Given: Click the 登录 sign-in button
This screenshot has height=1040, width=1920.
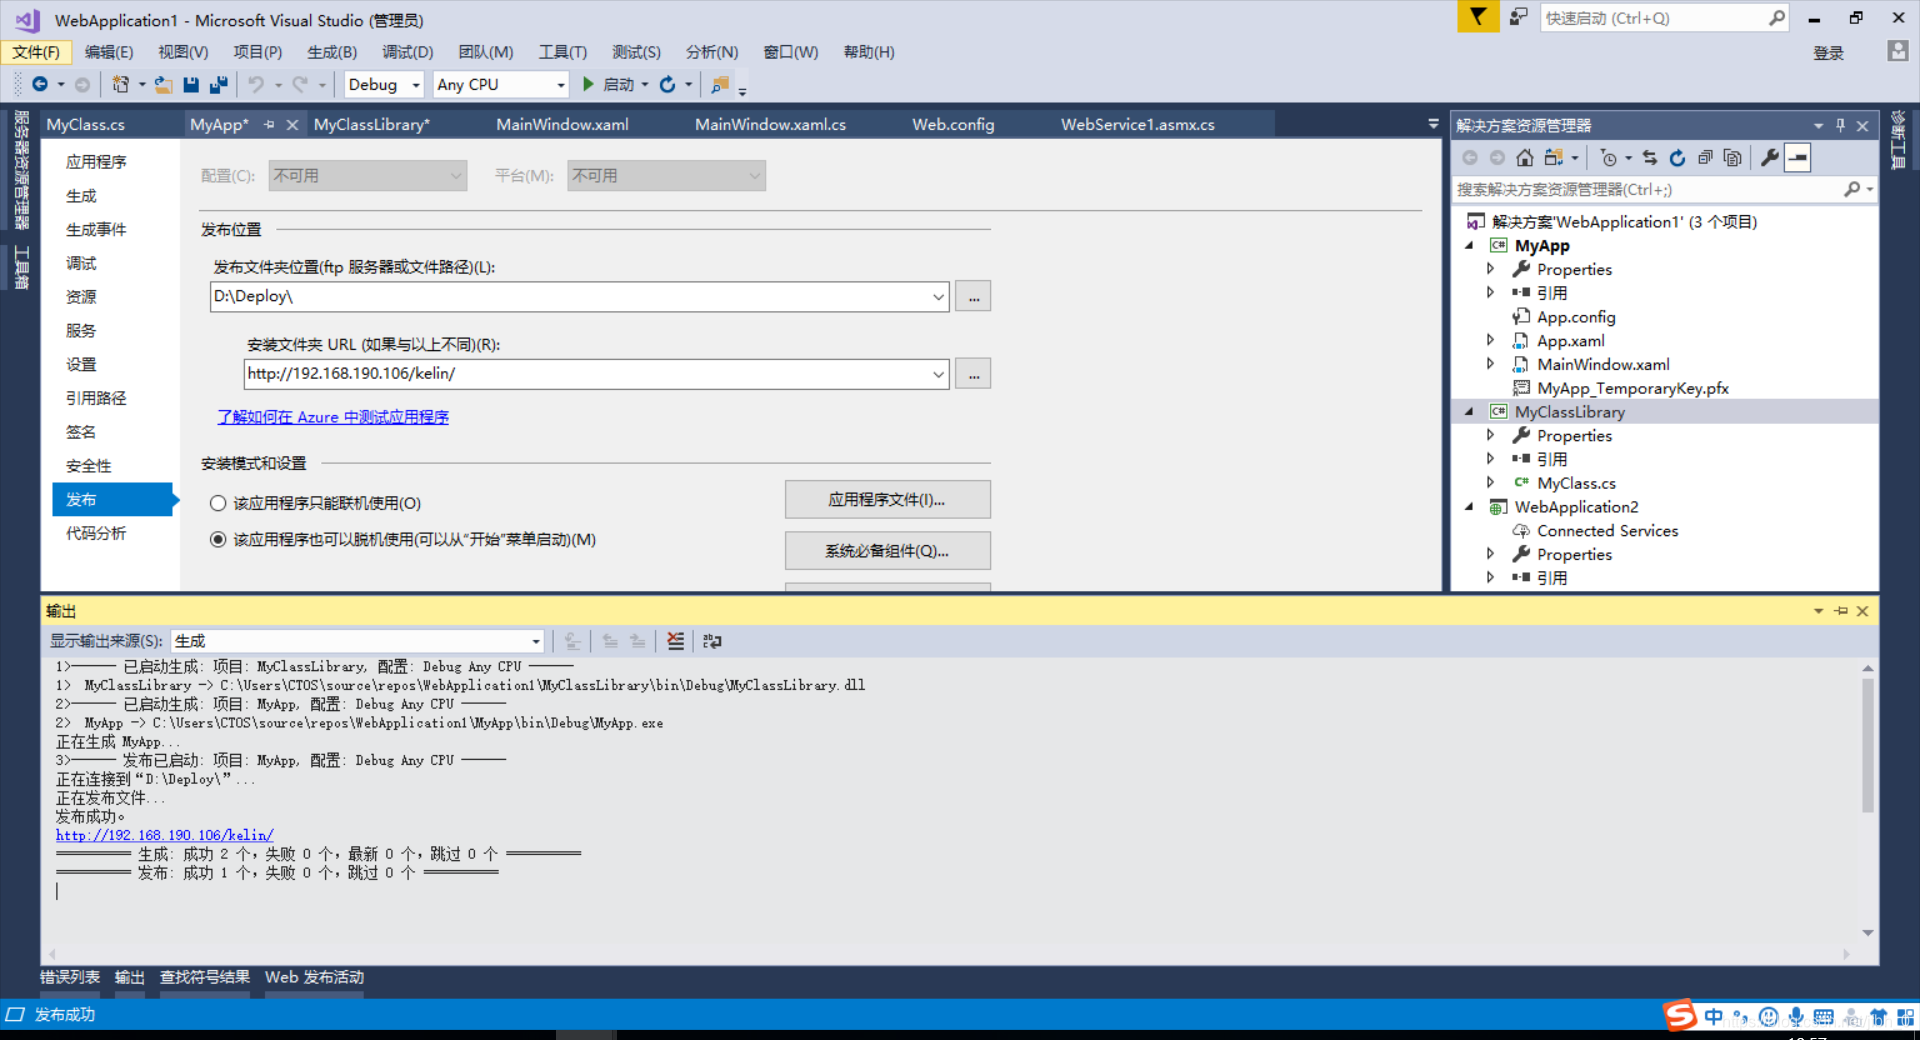Looking at the screenshot, I should (1829, 53).
